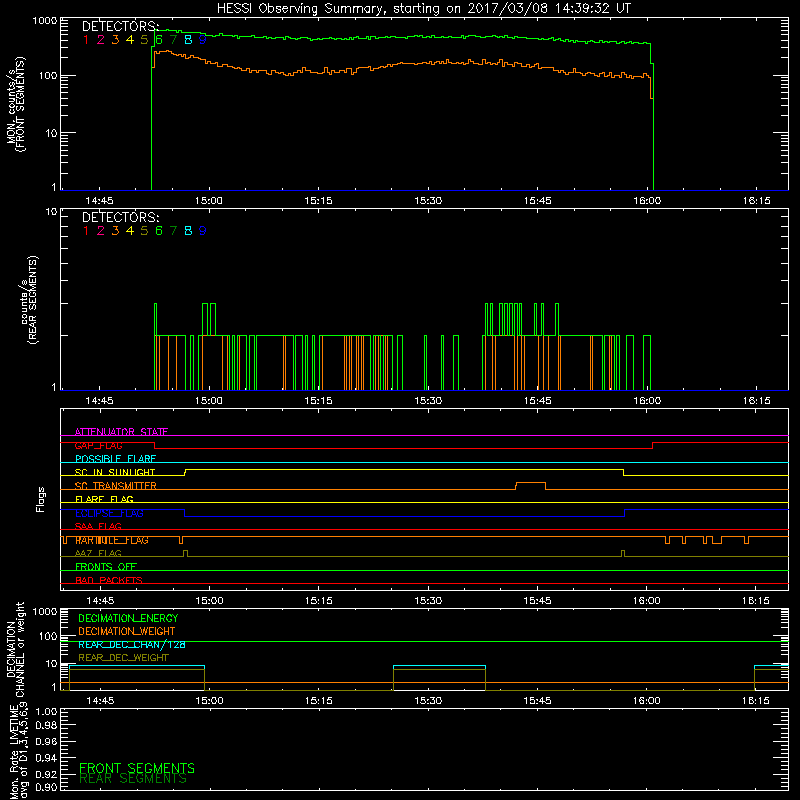Select red detector 1 in front segments legend
The image size is (800, 800).
point(86,40)
